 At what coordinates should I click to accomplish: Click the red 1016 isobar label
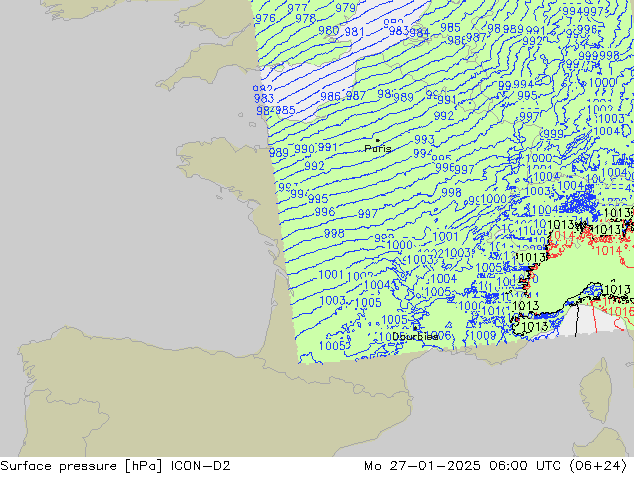coord(621,311)
